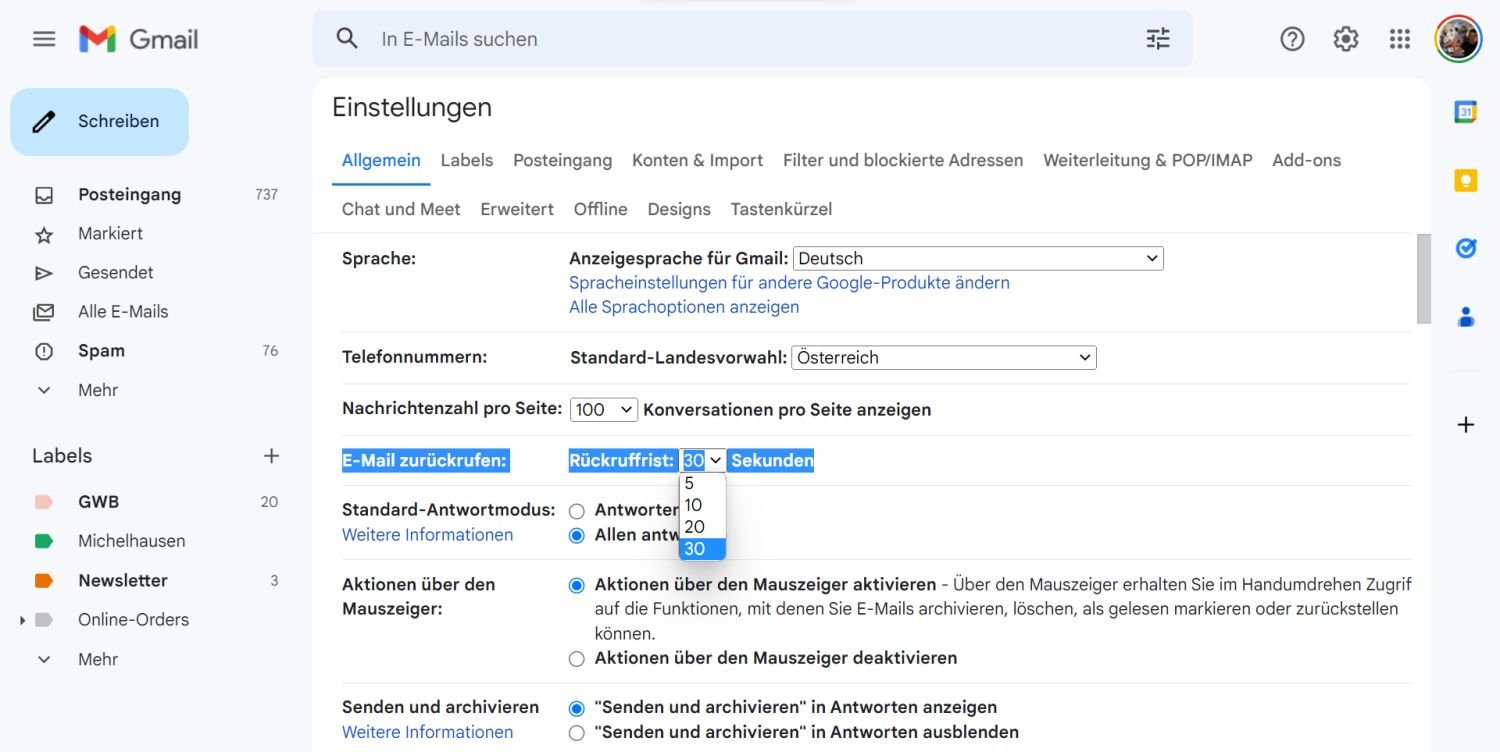Open Google Calendar side panel icon
The width and height of the screenshot is (1500, 752).
1465,112
